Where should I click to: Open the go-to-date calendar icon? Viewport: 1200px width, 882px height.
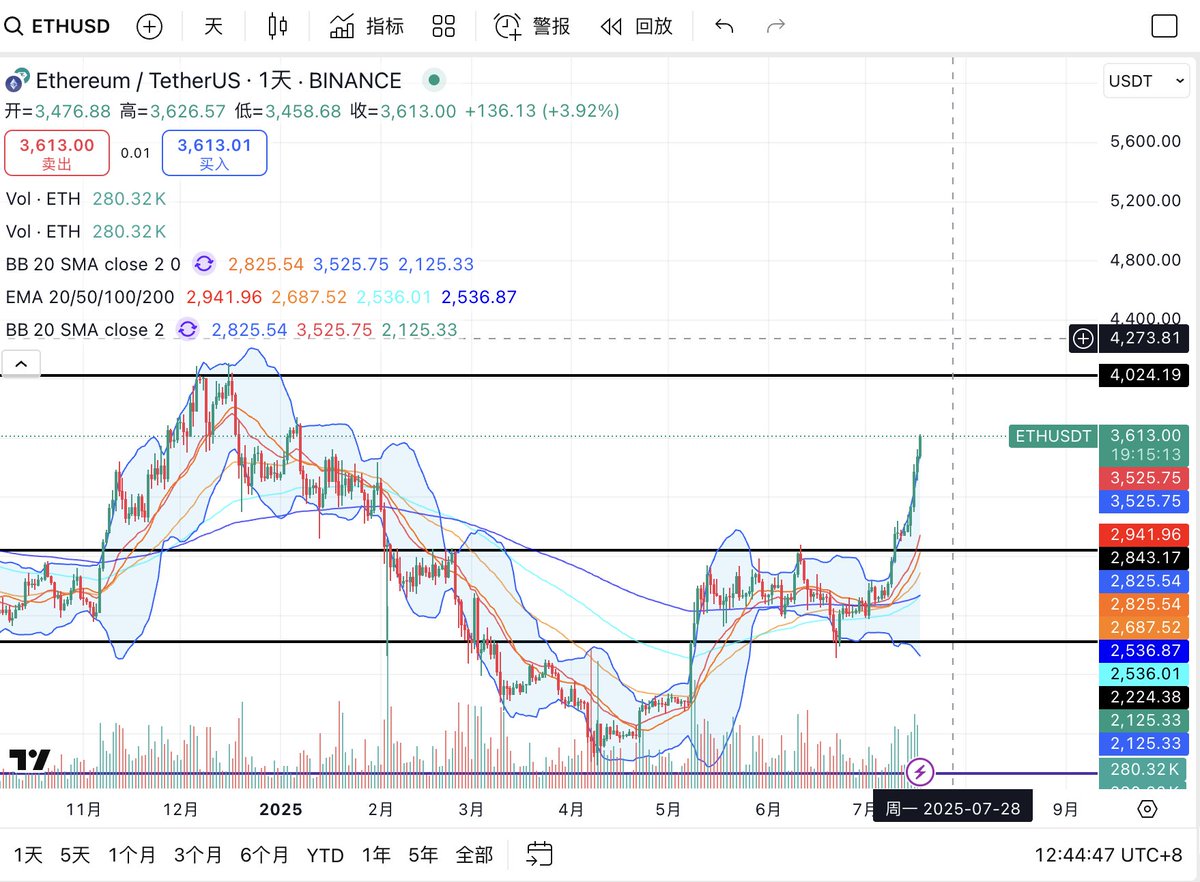point(539,854)
